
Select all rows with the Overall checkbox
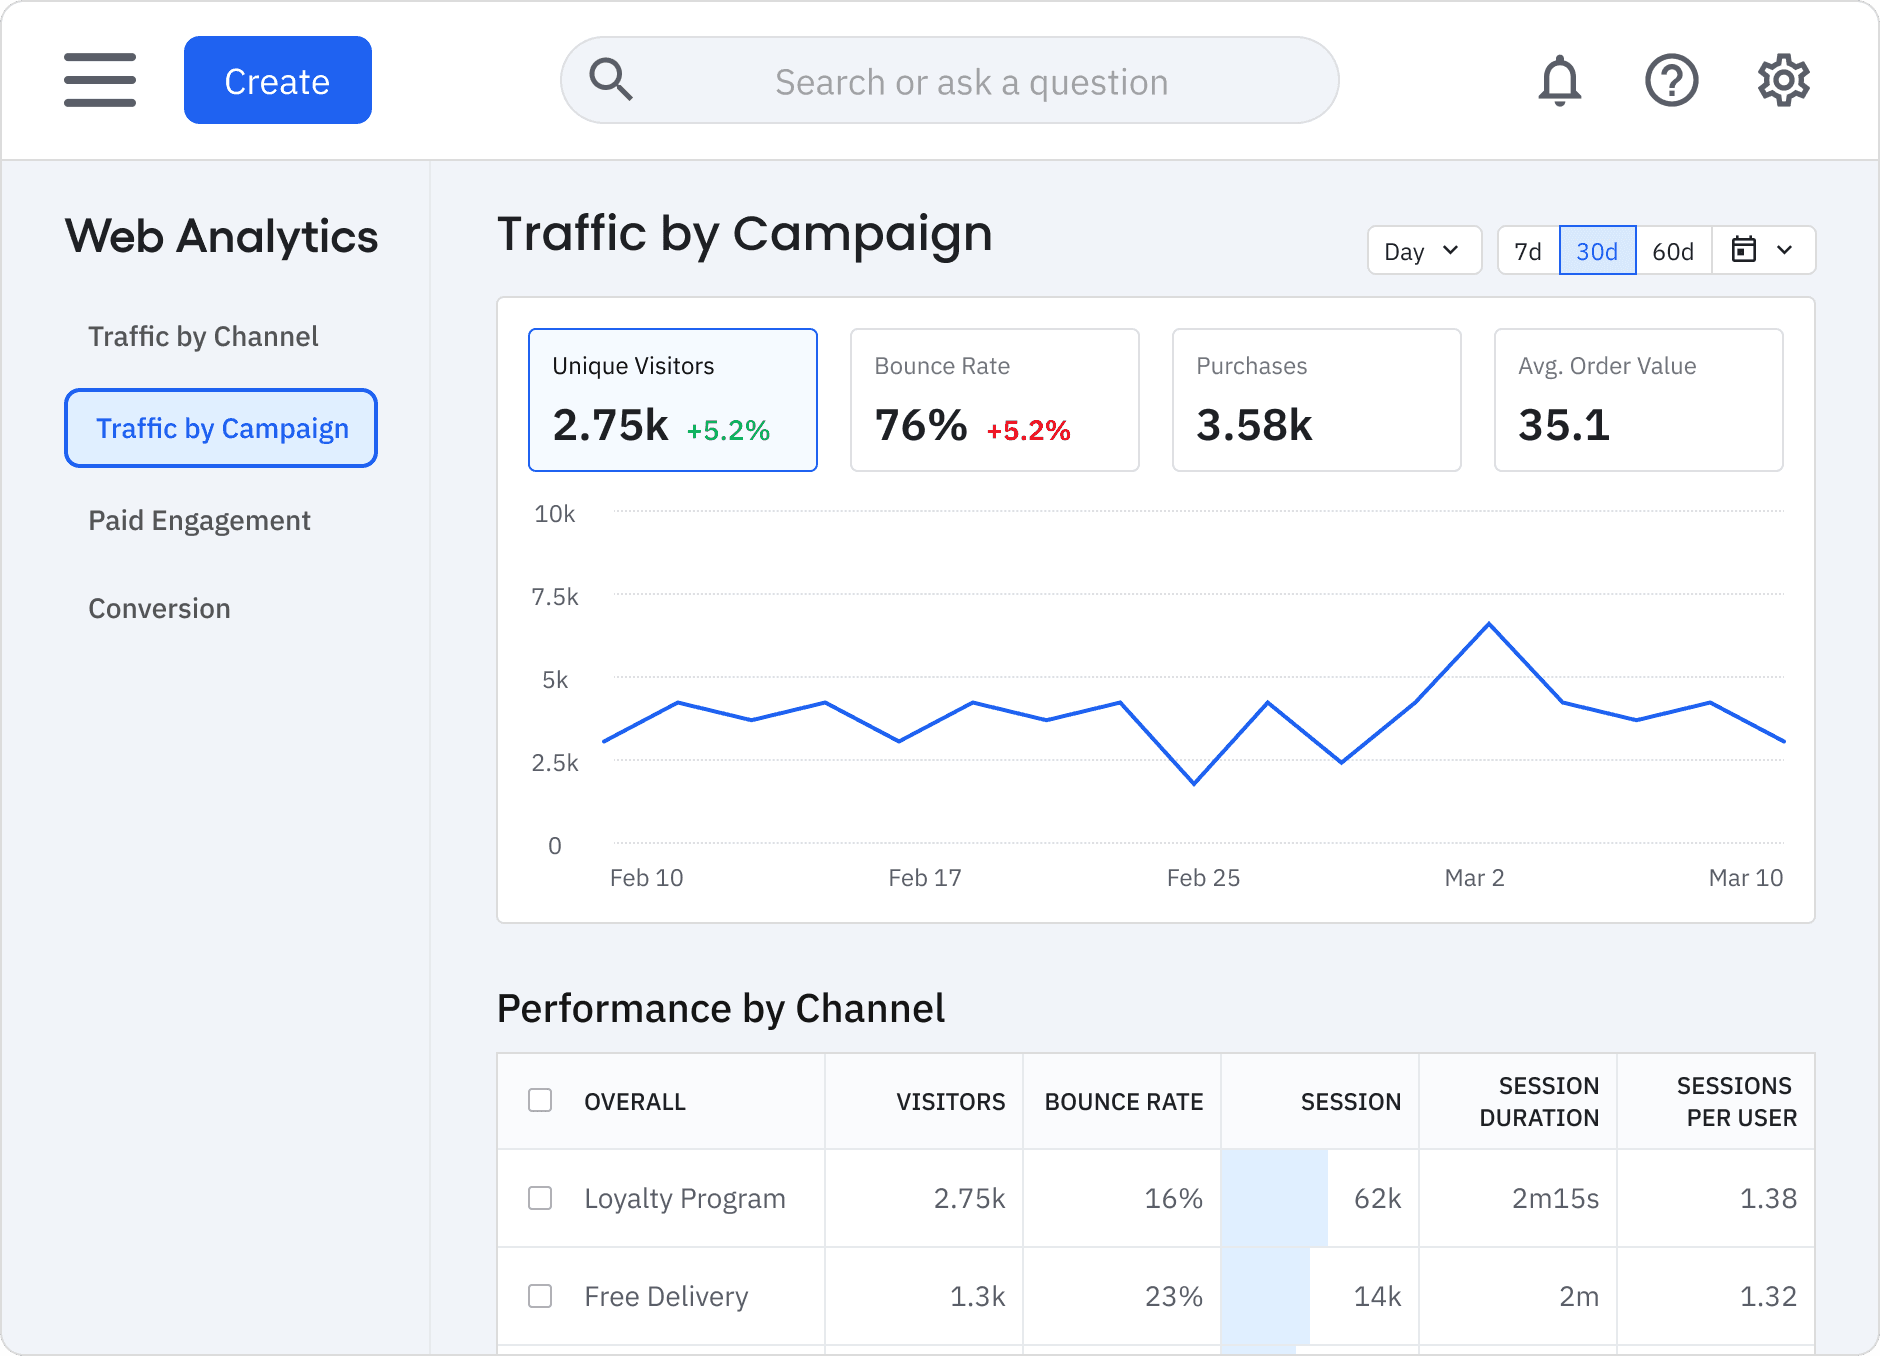[539, 1100]
